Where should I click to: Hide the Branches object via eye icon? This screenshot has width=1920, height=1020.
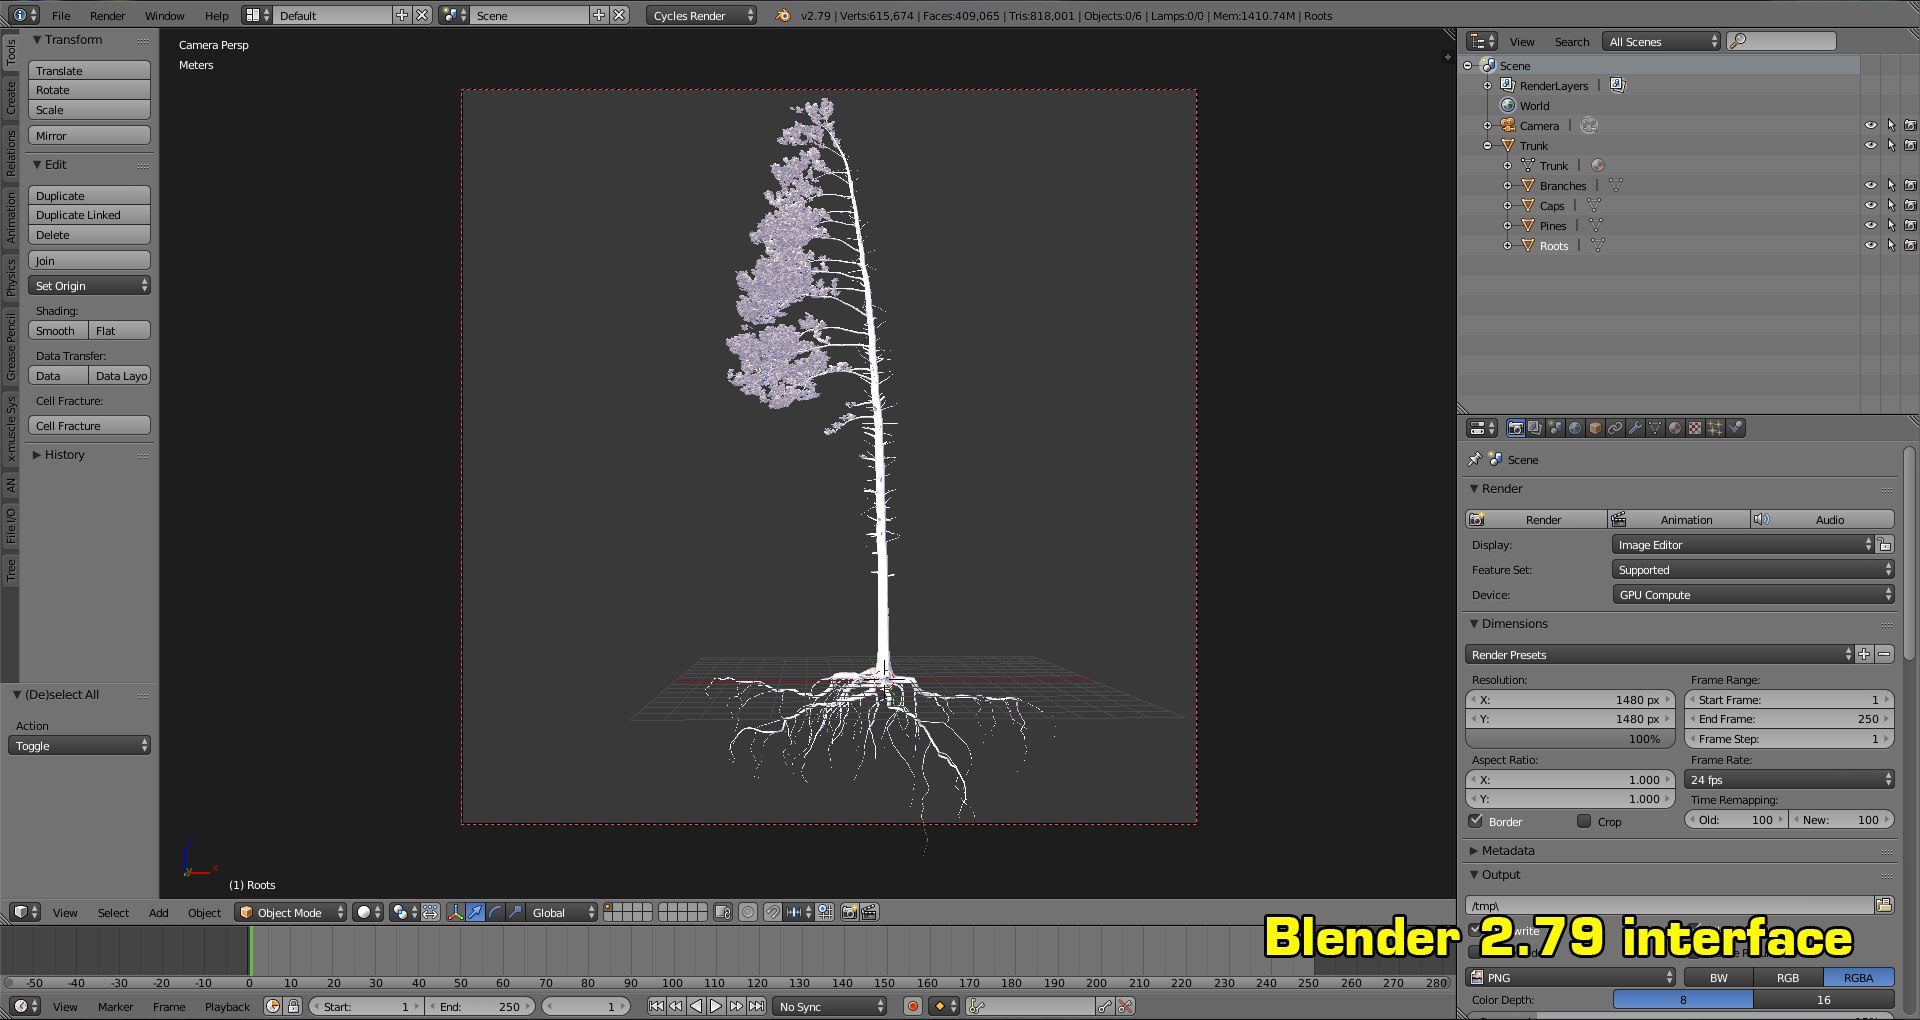pyautogui.click(x=1871, y=185)
